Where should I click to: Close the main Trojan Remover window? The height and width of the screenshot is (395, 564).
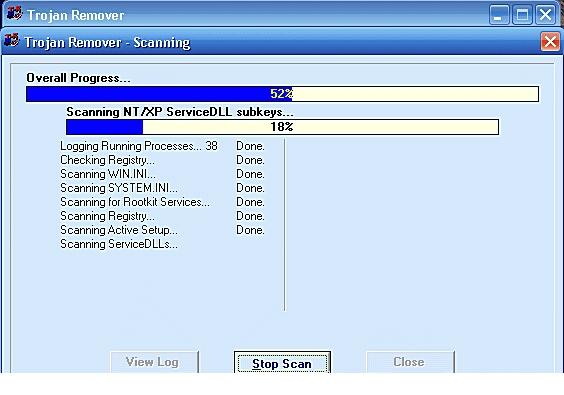tap(545, 15)
